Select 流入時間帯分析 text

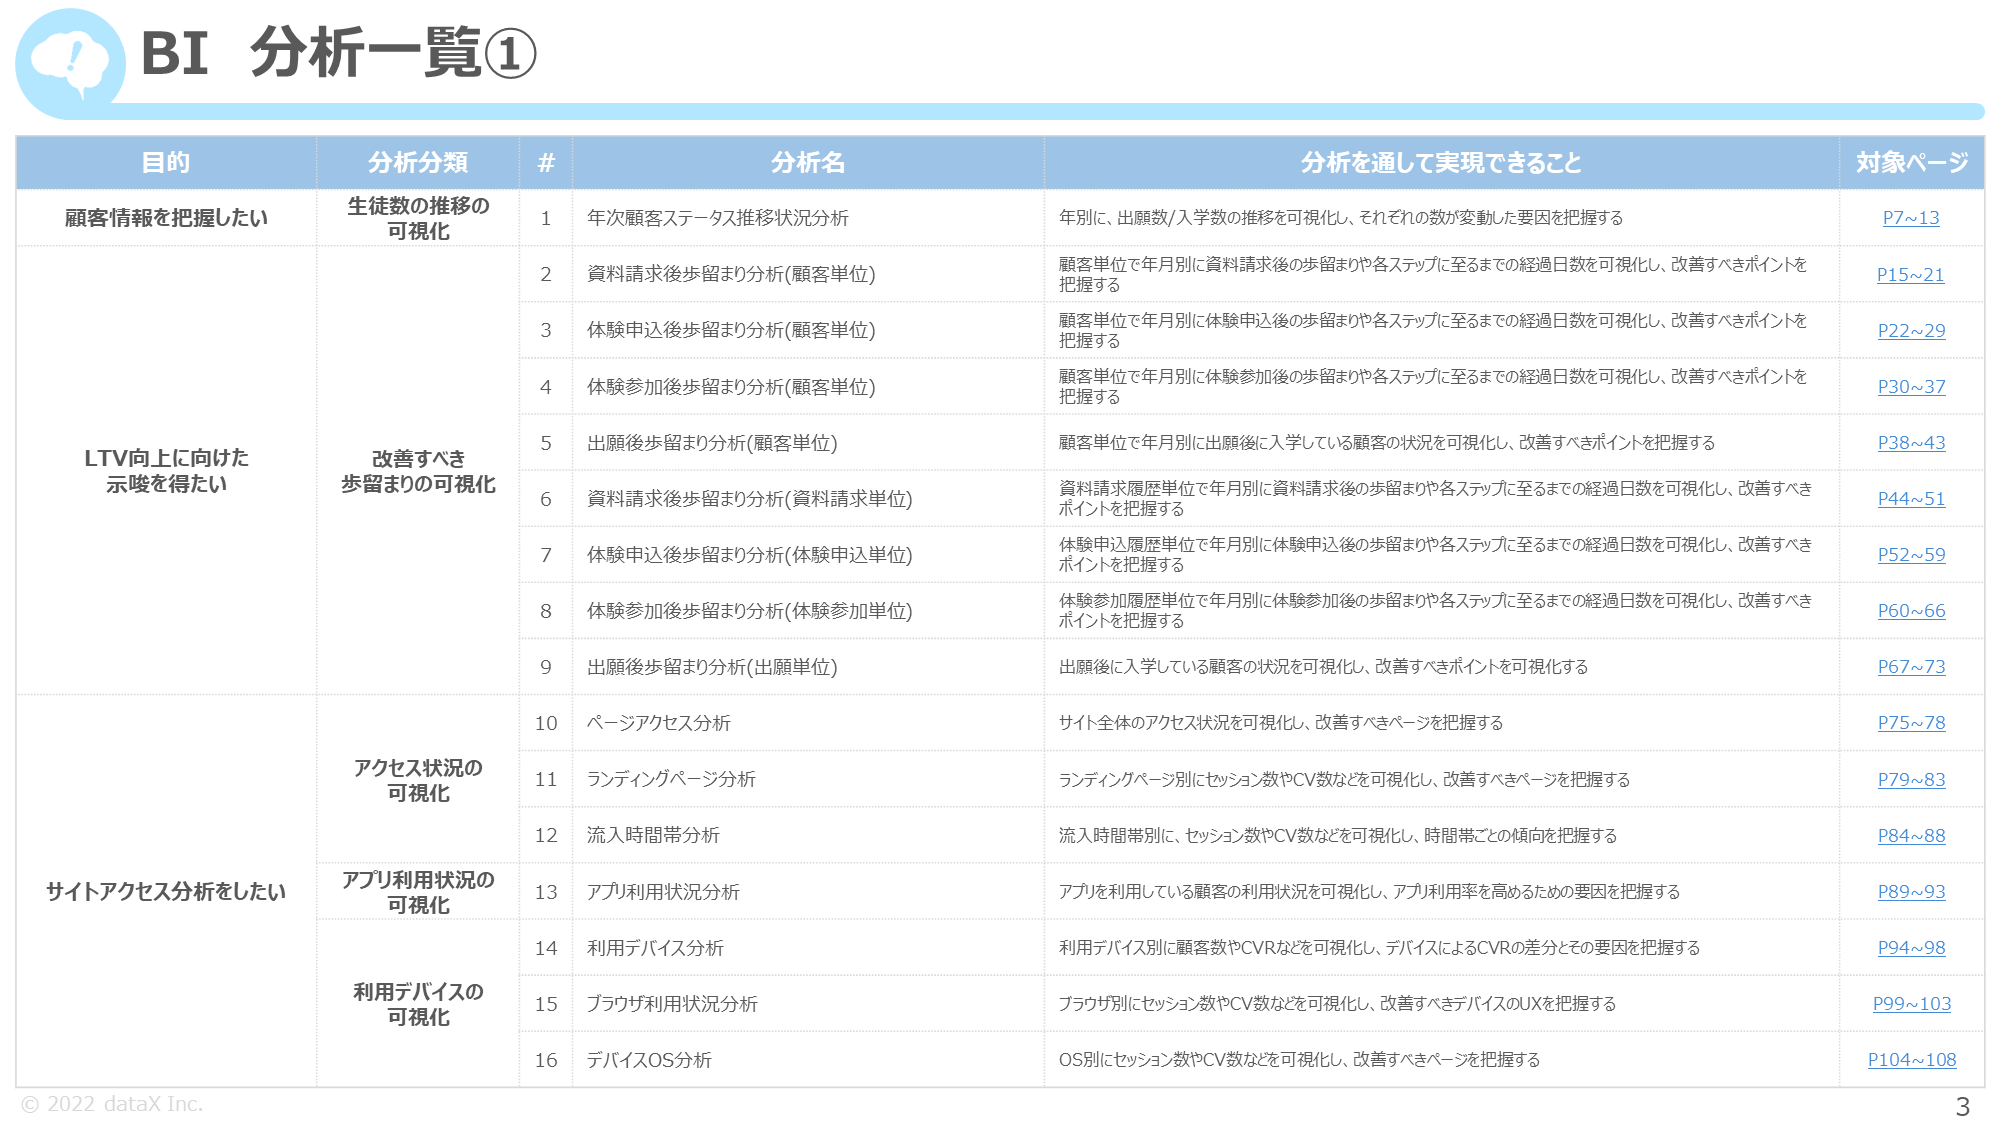653,835
